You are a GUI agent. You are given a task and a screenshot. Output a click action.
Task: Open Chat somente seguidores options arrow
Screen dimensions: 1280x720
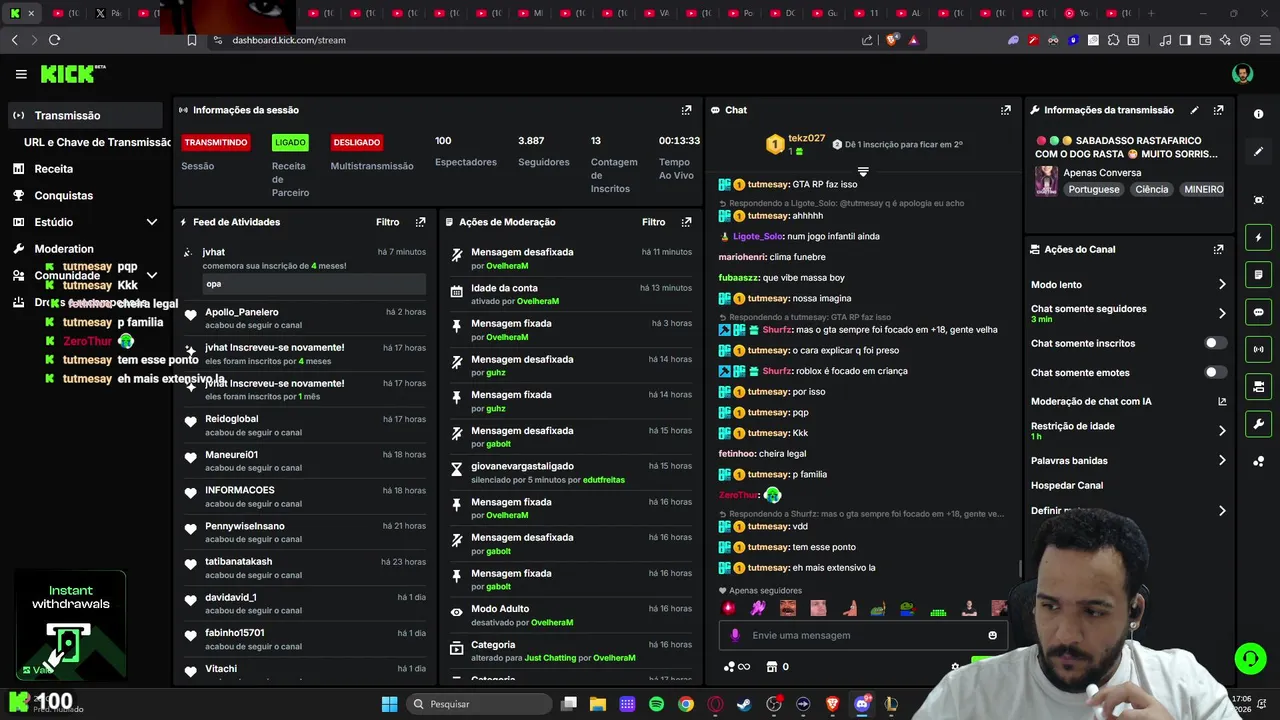click(x=1221, y=313)
